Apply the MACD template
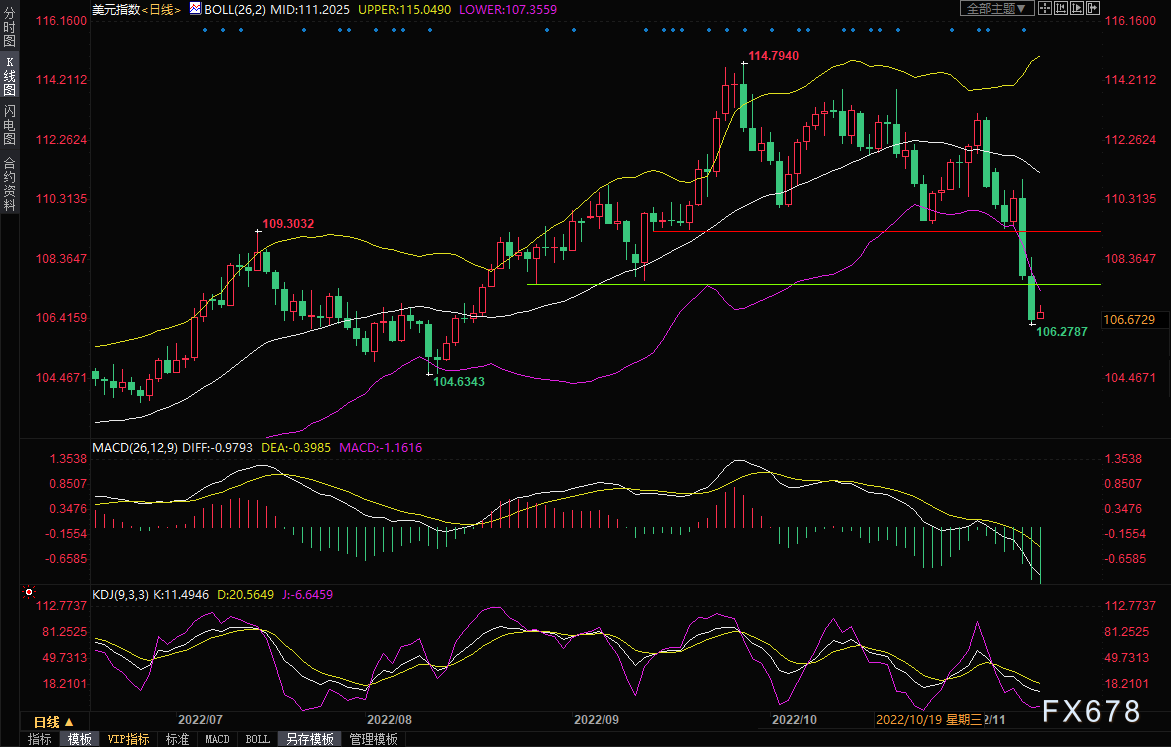 [x=217, y=739]
